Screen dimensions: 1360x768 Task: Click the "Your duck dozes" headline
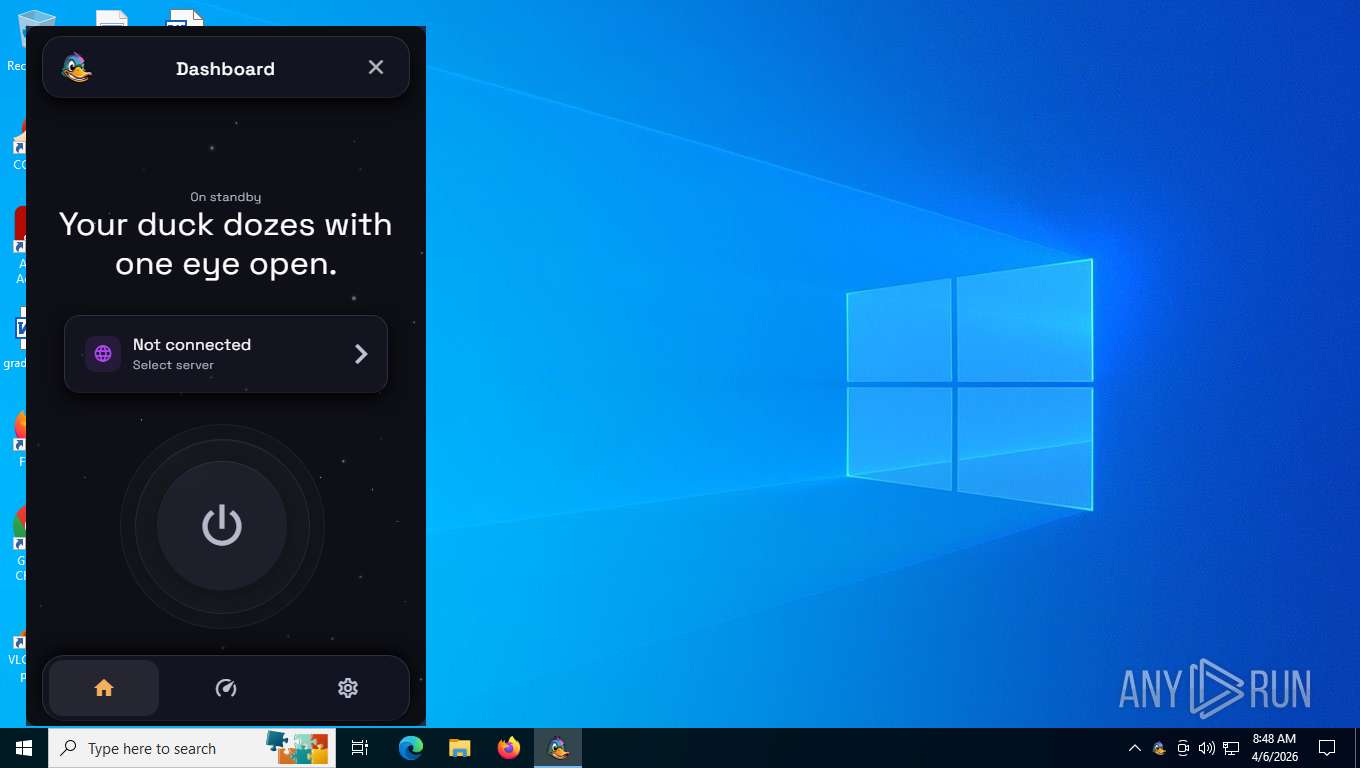226,244
